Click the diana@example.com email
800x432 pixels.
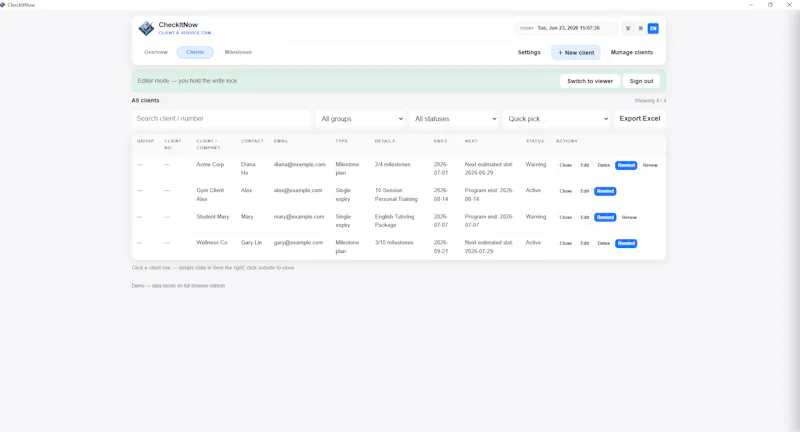coord(299,165)
